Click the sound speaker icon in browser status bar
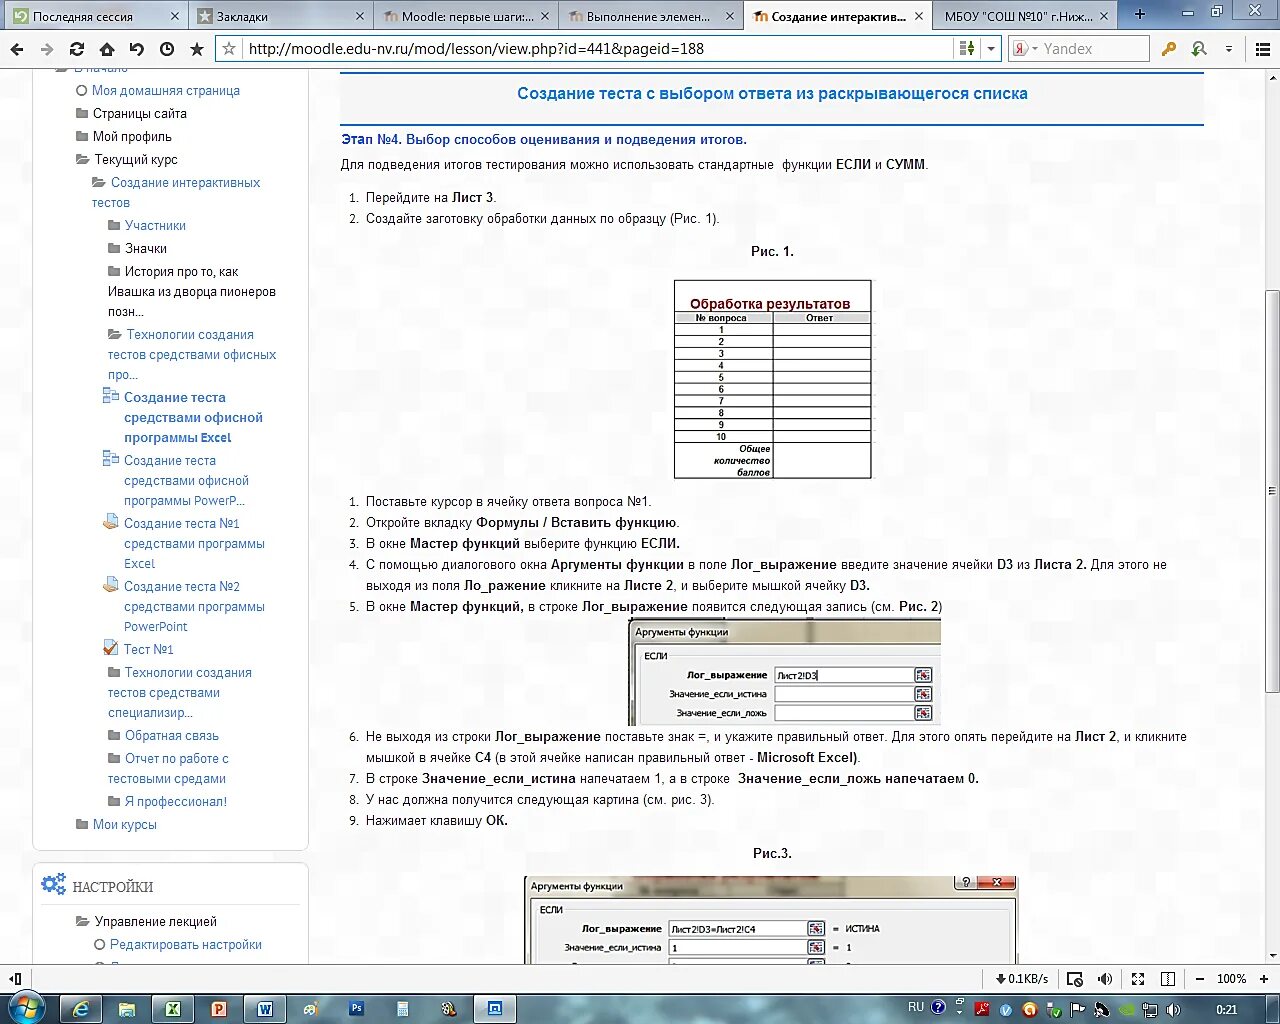The height and width of the screenshot is (1024, 1280). click(x=1105, y=979)
